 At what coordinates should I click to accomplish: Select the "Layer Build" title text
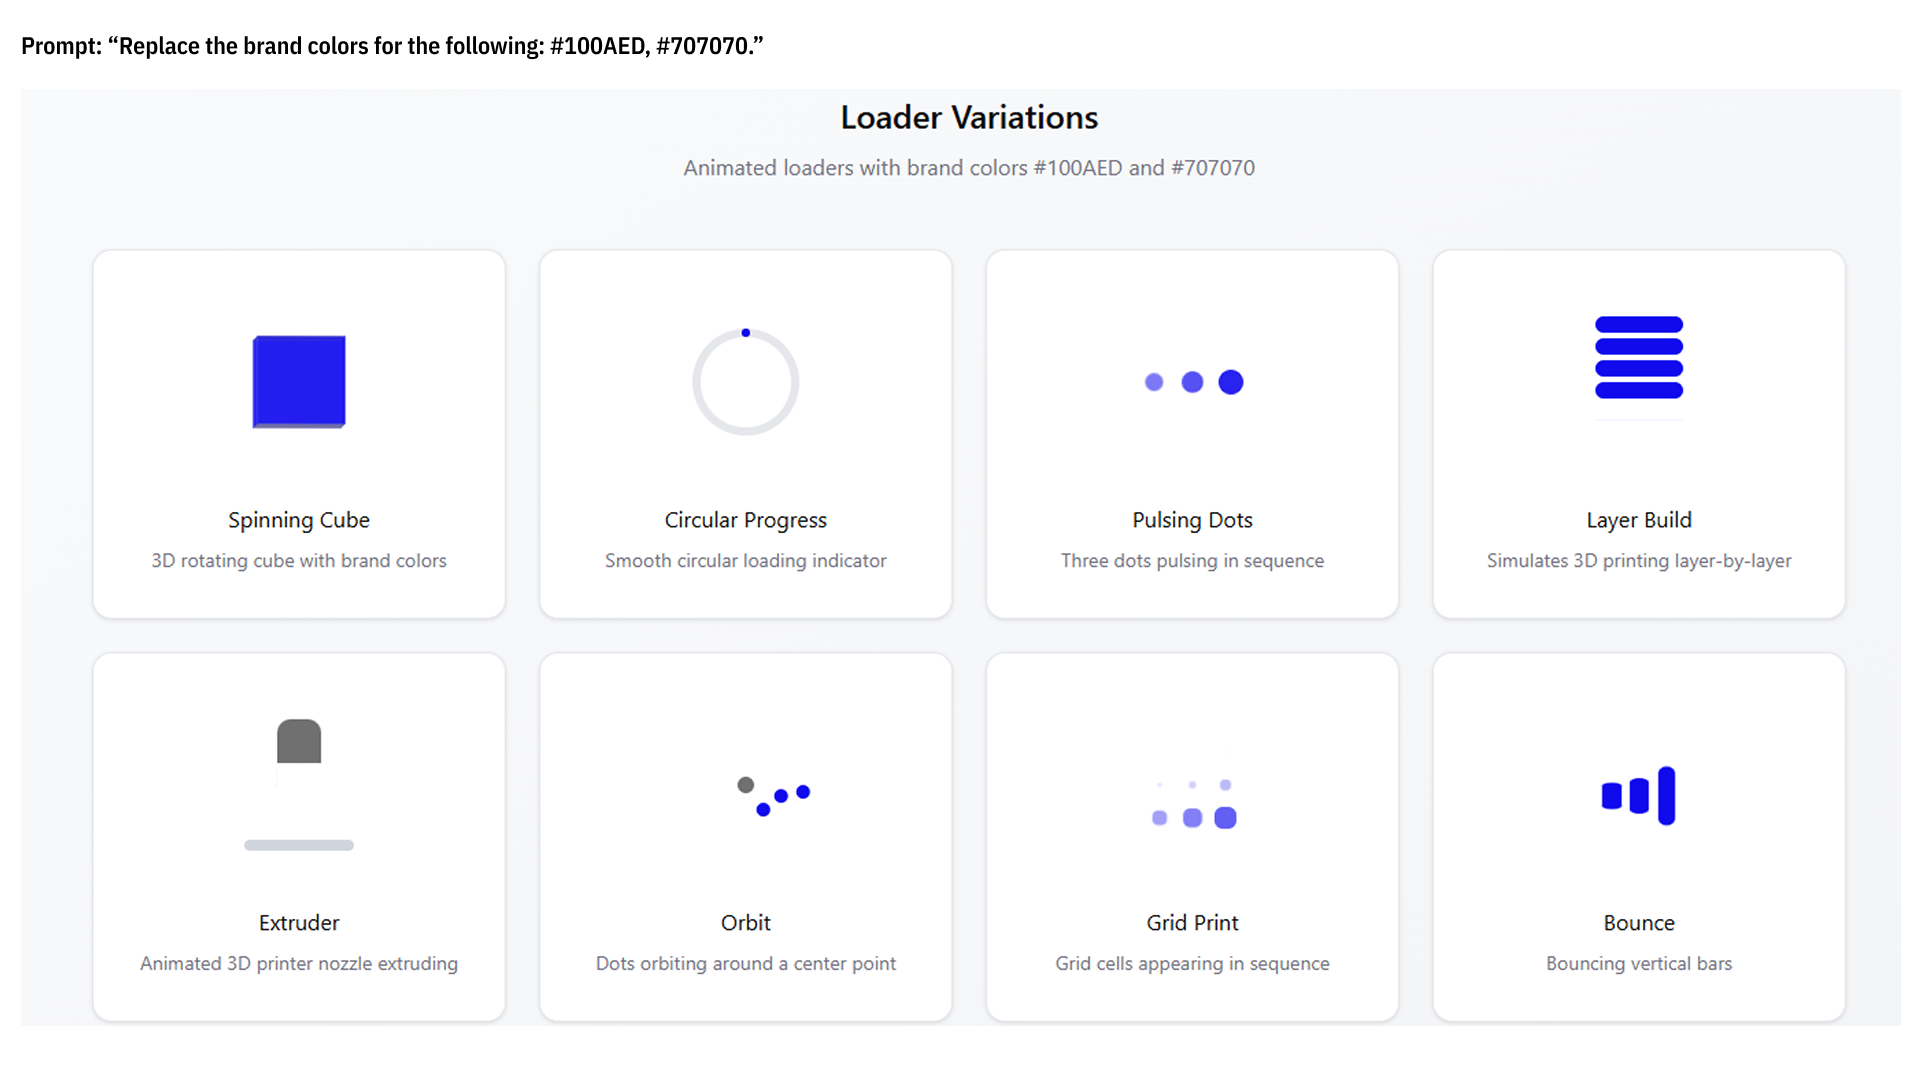click(1639, 520)
